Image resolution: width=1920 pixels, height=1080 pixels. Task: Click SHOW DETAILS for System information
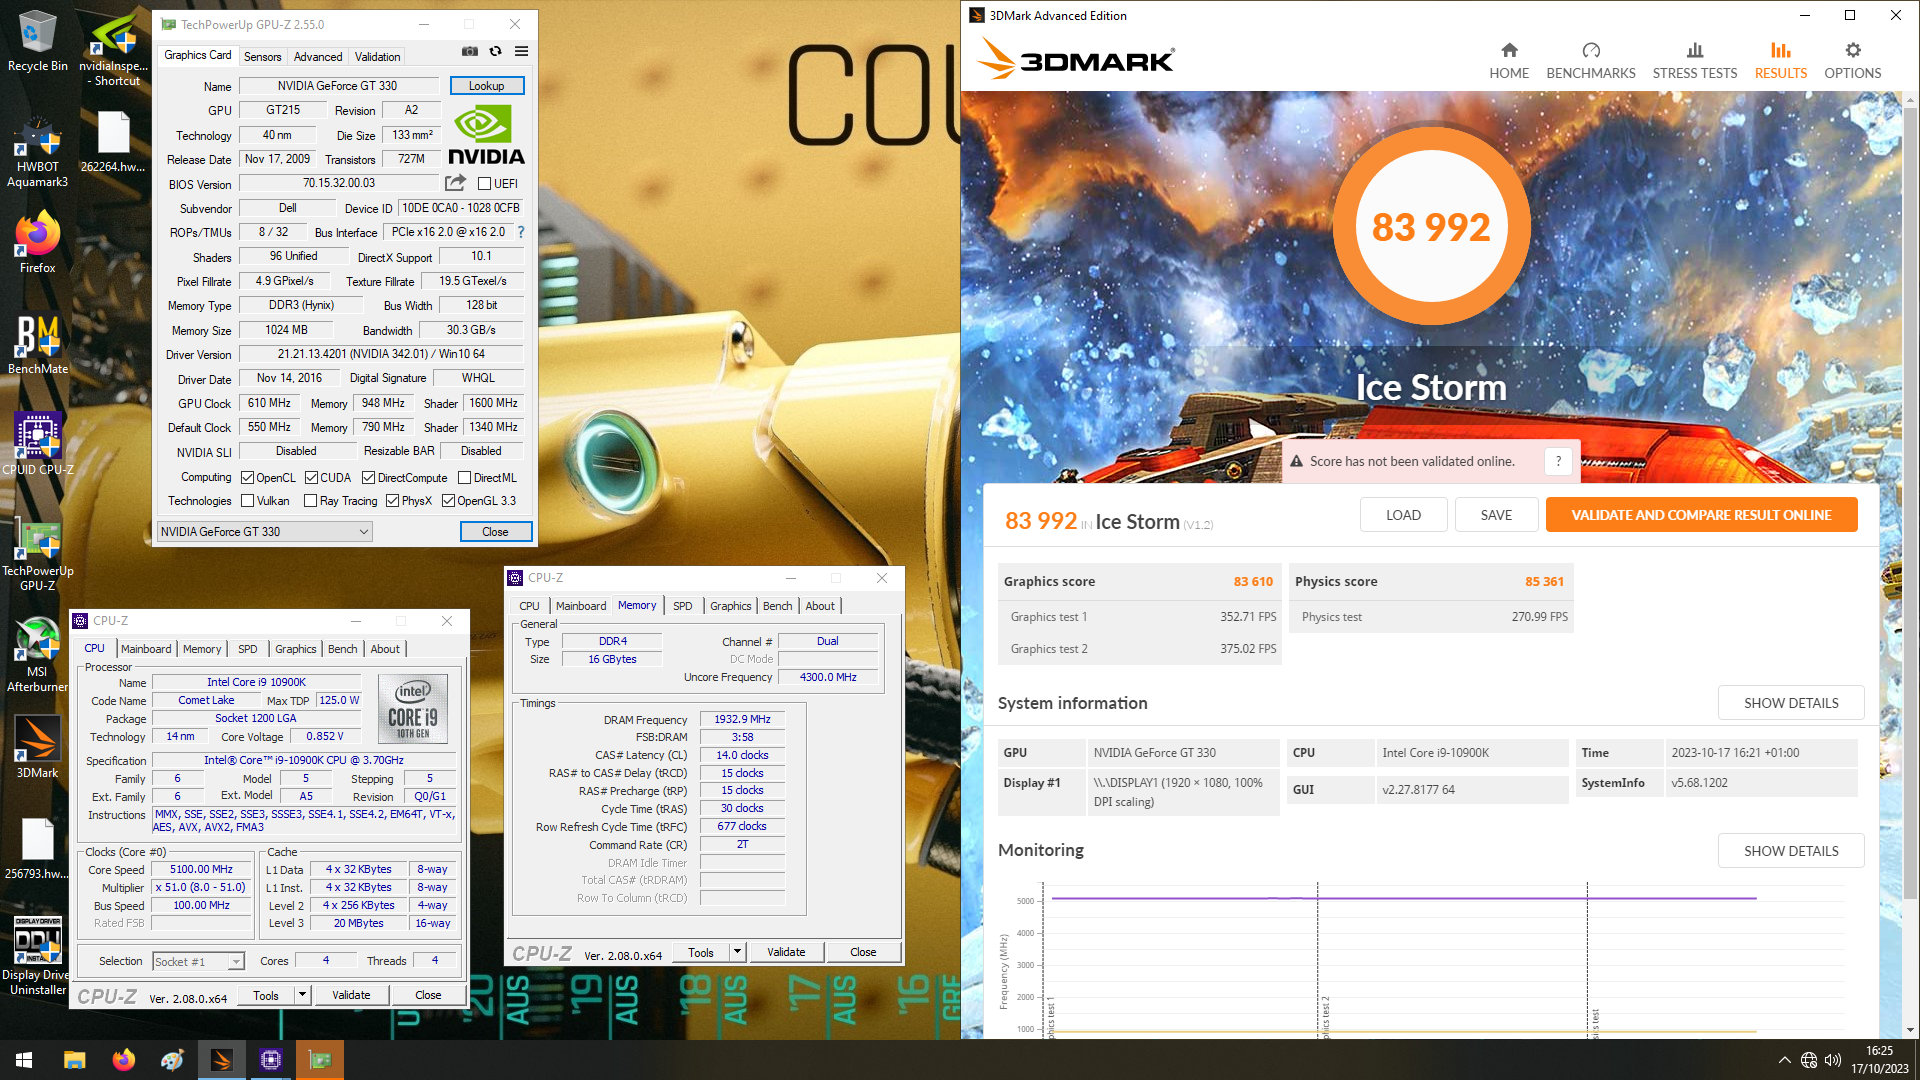coord(1791,703)
